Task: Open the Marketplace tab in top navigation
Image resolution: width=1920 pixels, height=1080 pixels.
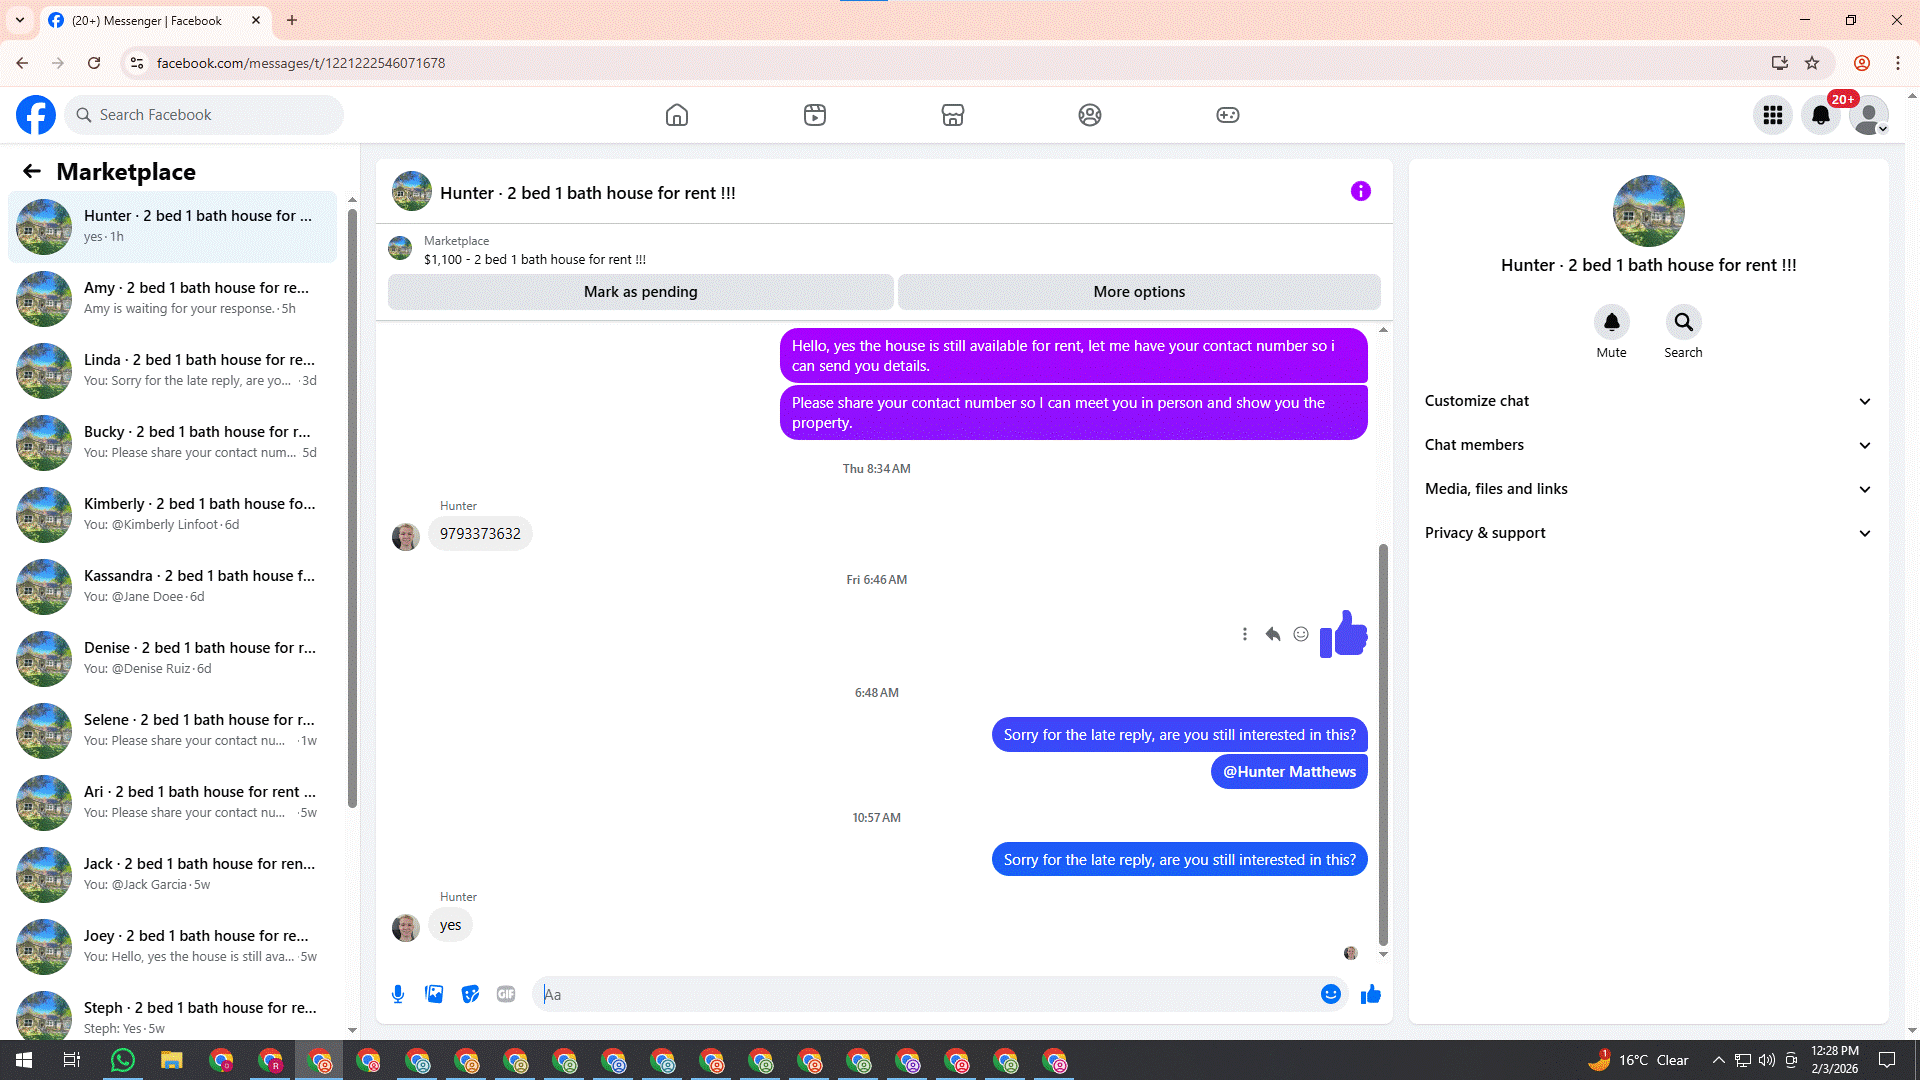Action: [x=952, y=115]
